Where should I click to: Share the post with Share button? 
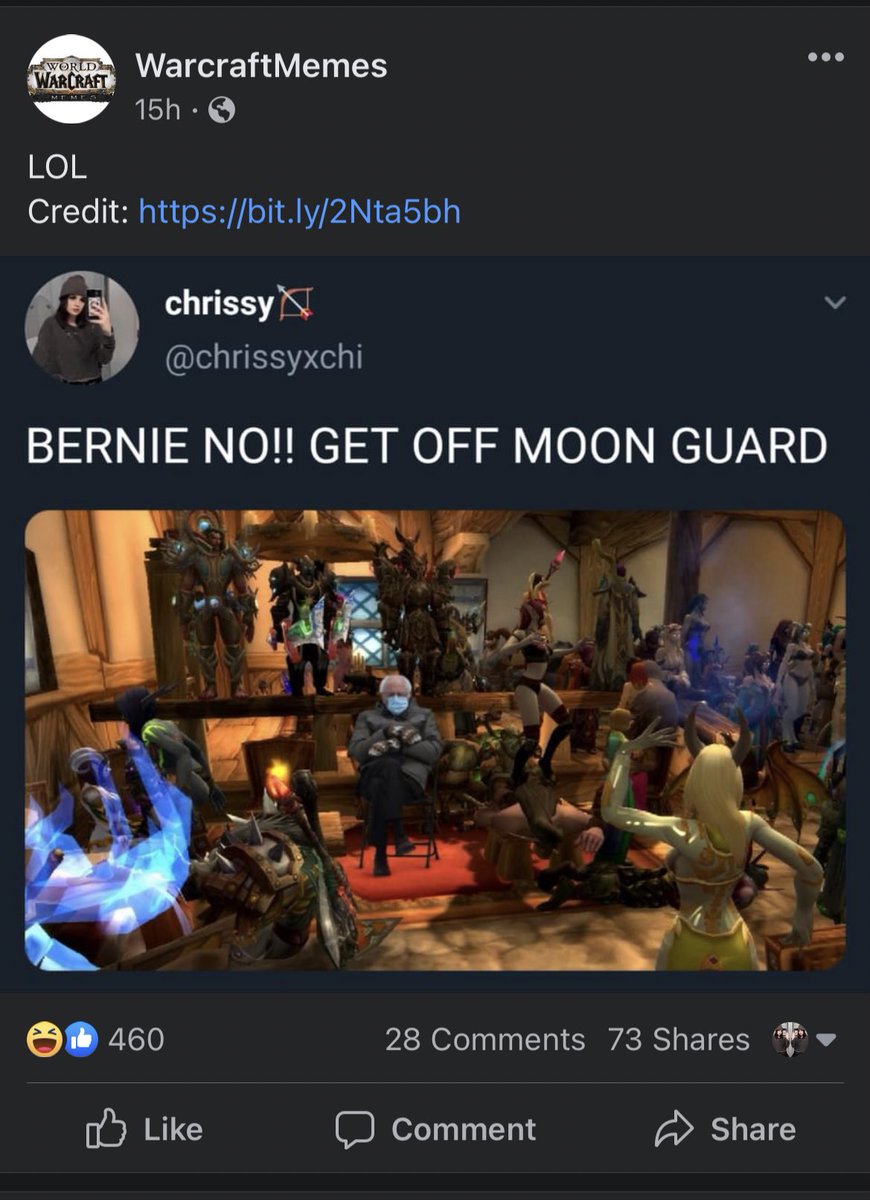coord(725,1129)
